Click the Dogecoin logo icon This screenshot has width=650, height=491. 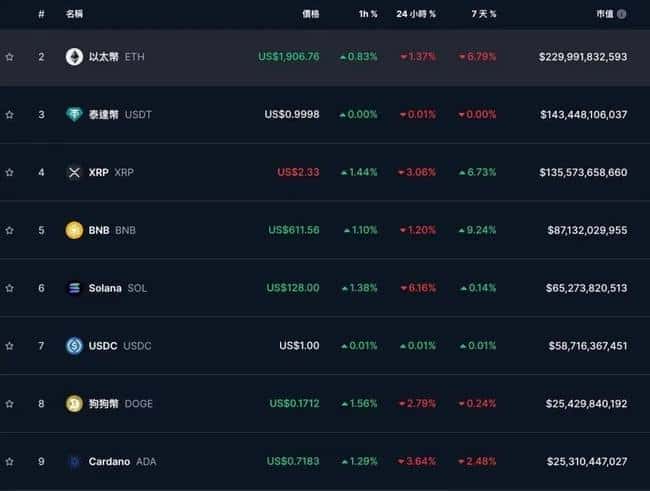(x=74, y=404)
